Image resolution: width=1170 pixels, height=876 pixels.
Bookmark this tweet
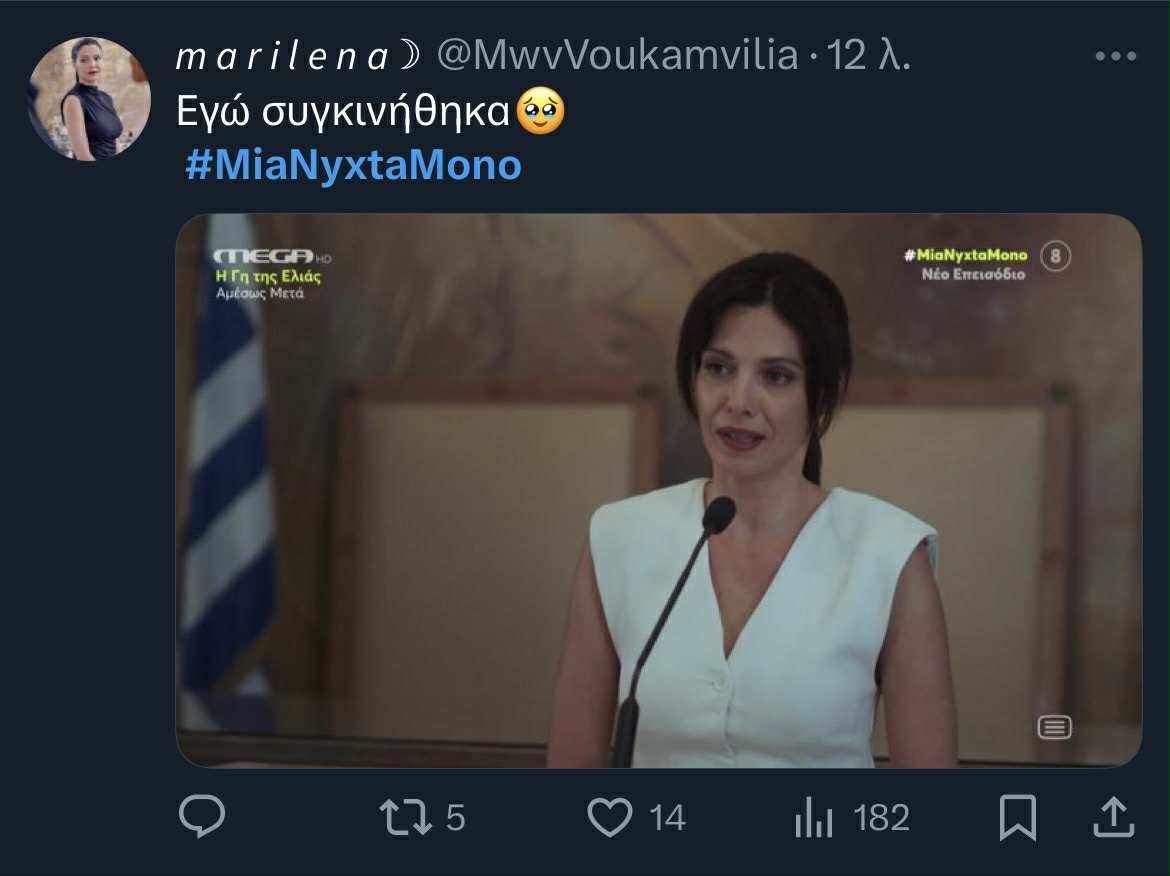(1017, 819)
